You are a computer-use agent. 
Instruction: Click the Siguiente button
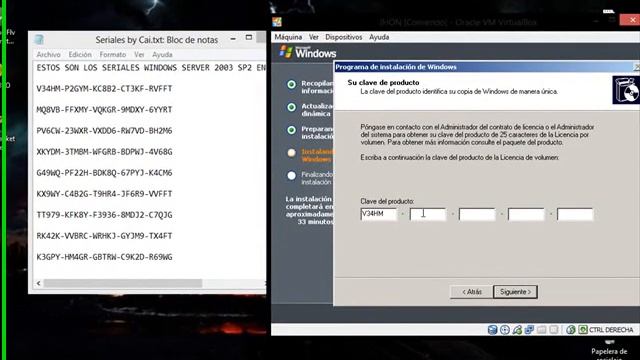[x=515, y=292]
